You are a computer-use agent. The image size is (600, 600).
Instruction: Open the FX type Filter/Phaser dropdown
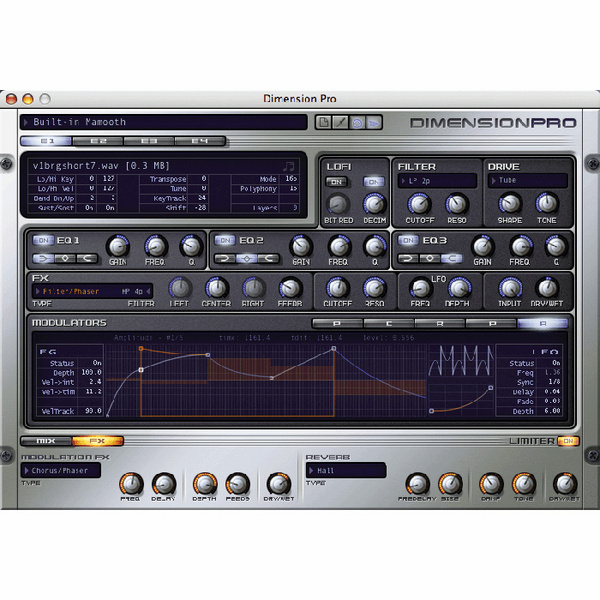click(73, 292)
